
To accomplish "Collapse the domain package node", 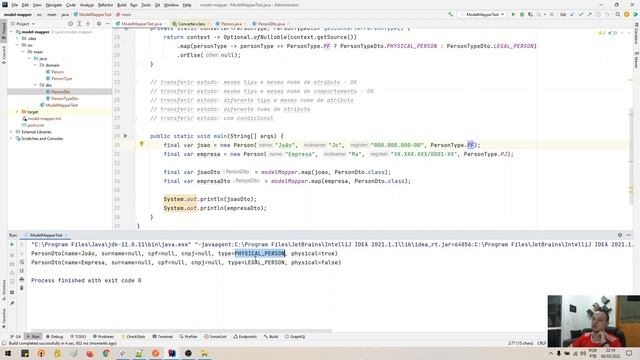I will 36,65.
